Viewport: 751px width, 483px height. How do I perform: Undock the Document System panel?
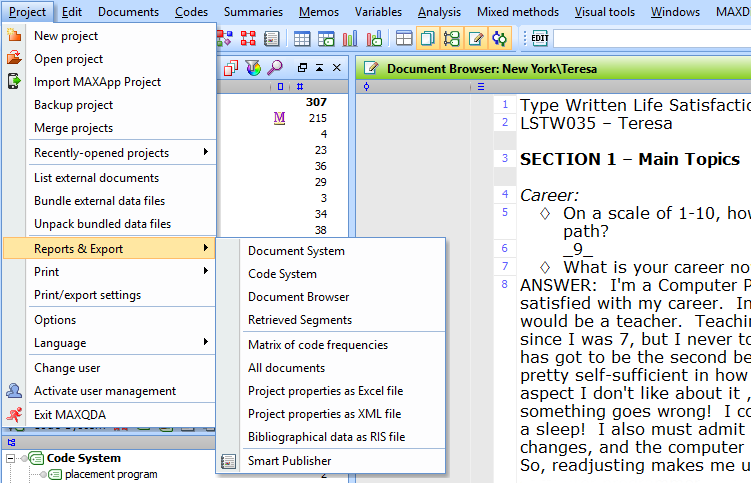[302, 68]
